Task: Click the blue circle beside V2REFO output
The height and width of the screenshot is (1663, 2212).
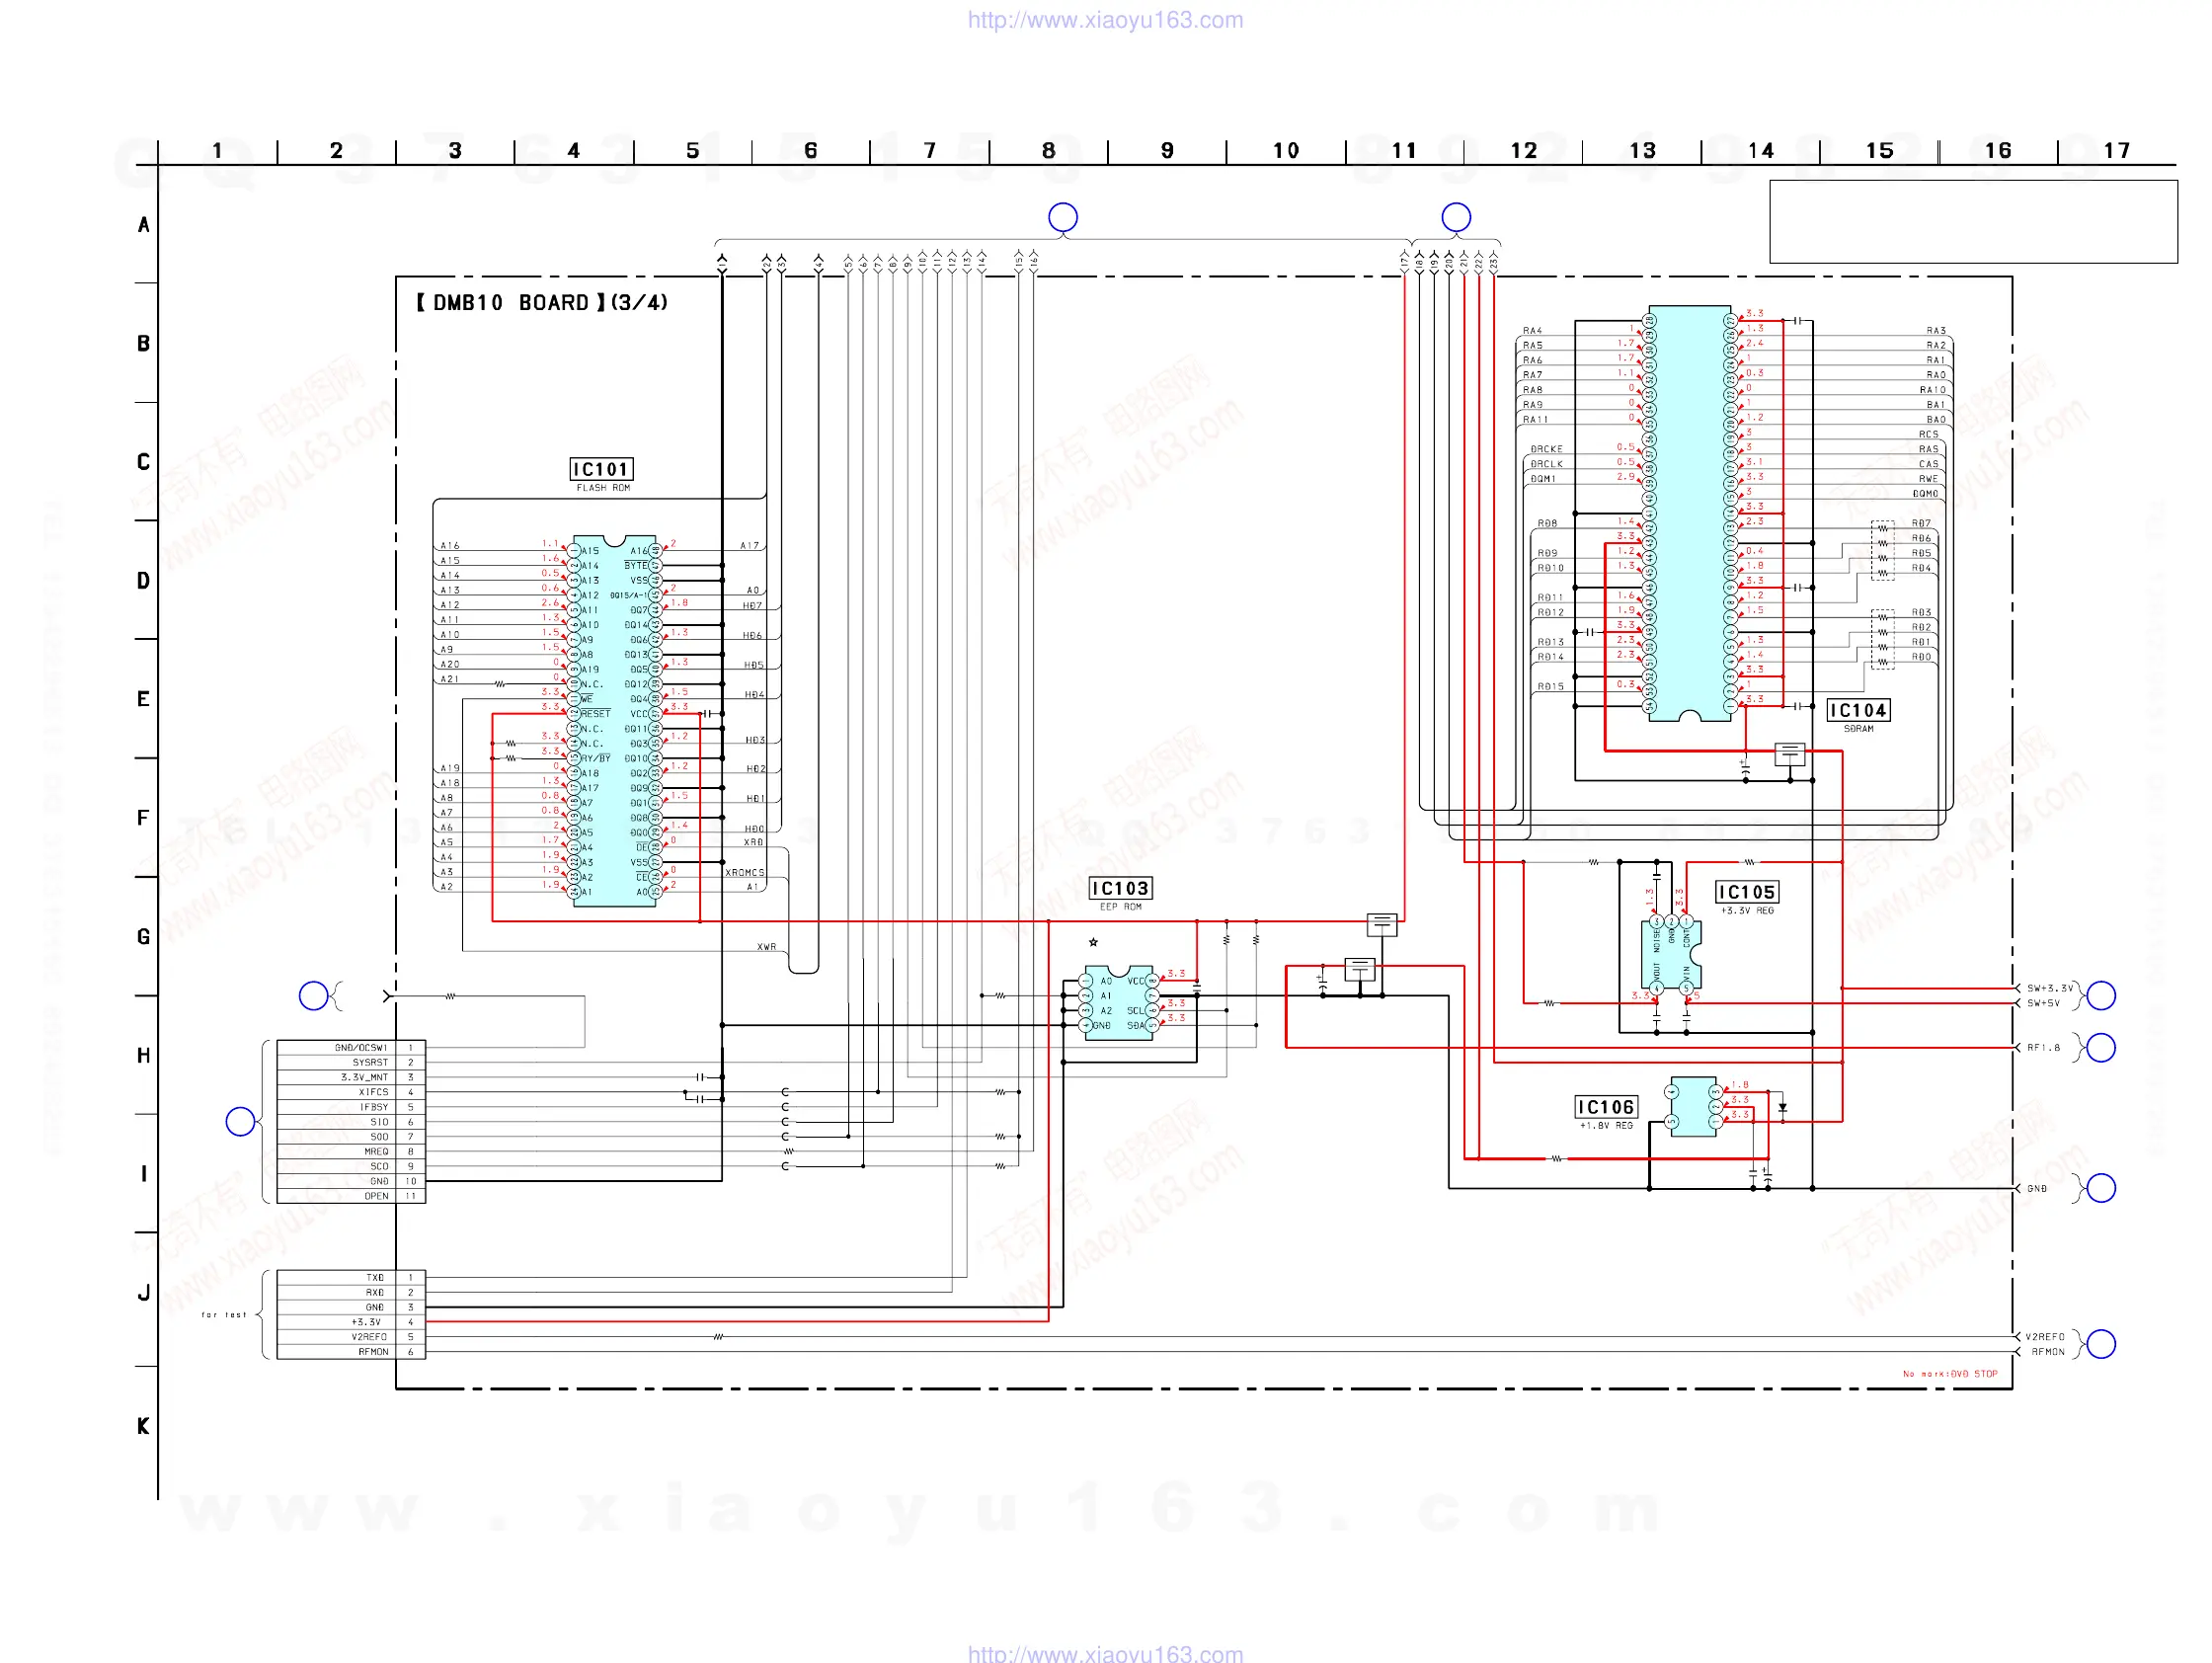Action: pos(2101,1343)
